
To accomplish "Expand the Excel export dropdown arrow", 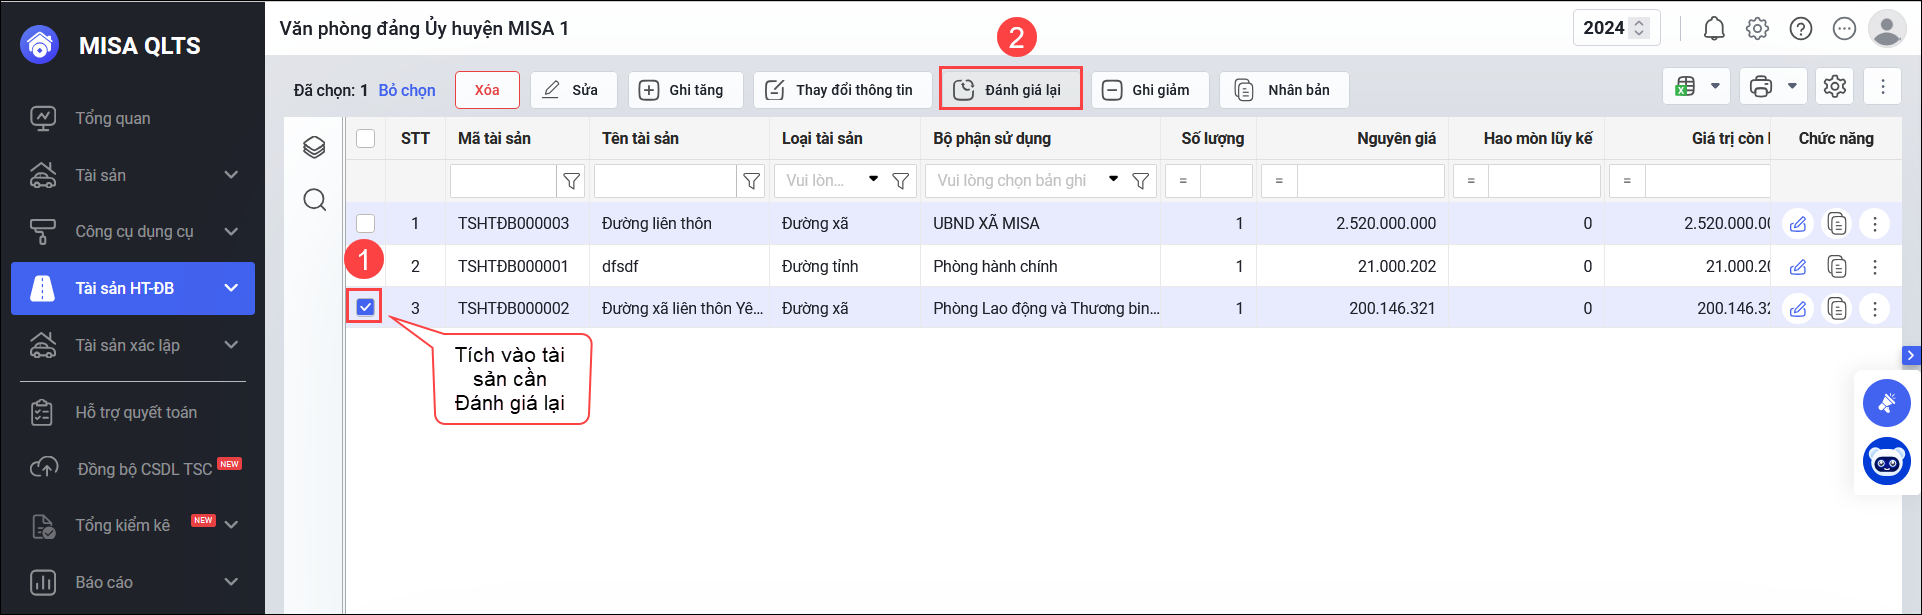I will pyautogui.click(x=1715, y=87).
